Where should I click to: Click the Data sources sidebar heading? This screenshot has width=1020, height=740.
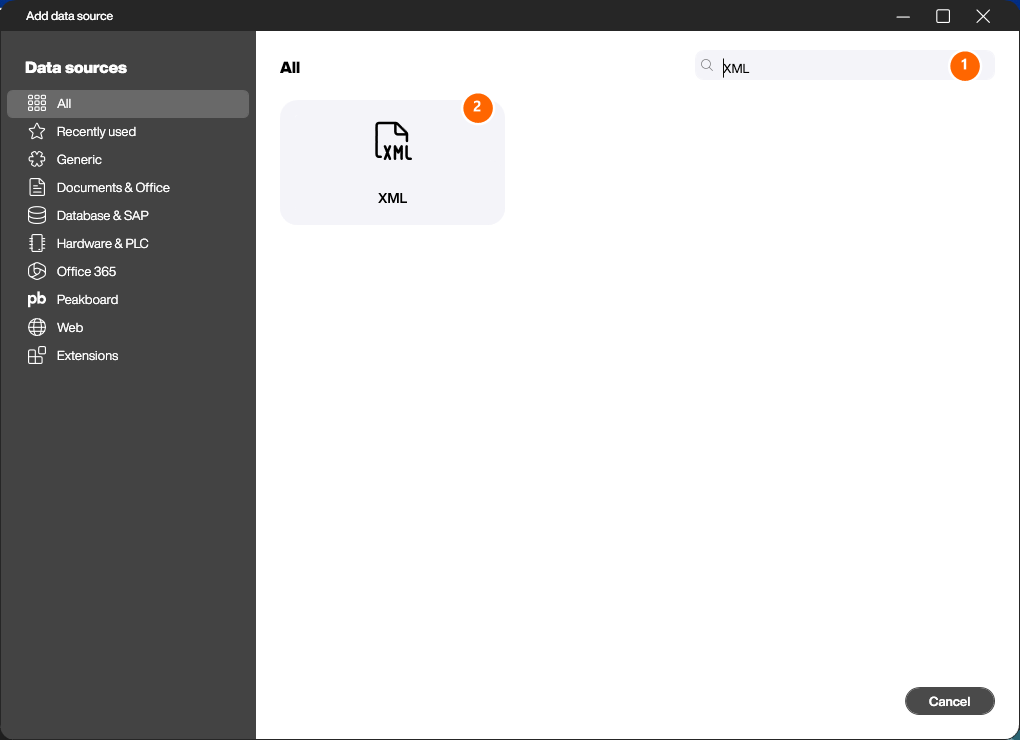[x=76, y=68]
